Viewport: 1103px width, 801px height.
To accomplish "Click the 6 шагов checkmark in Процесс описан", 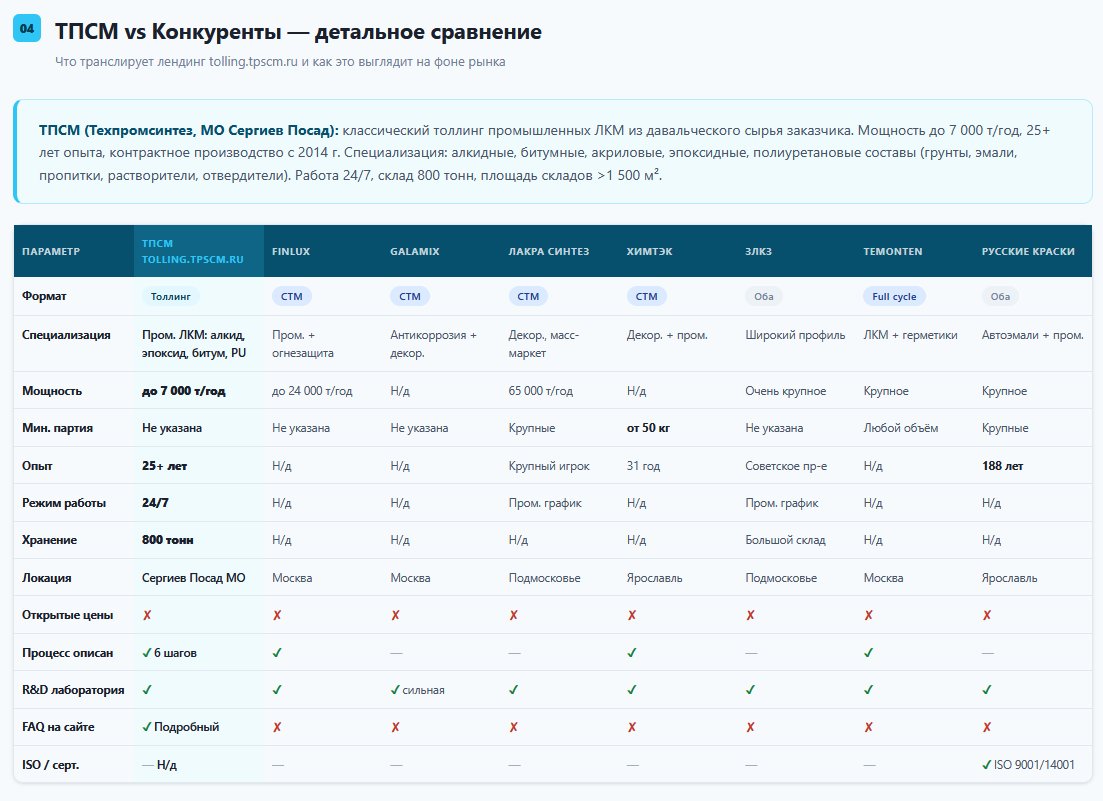I will (147, 653).
